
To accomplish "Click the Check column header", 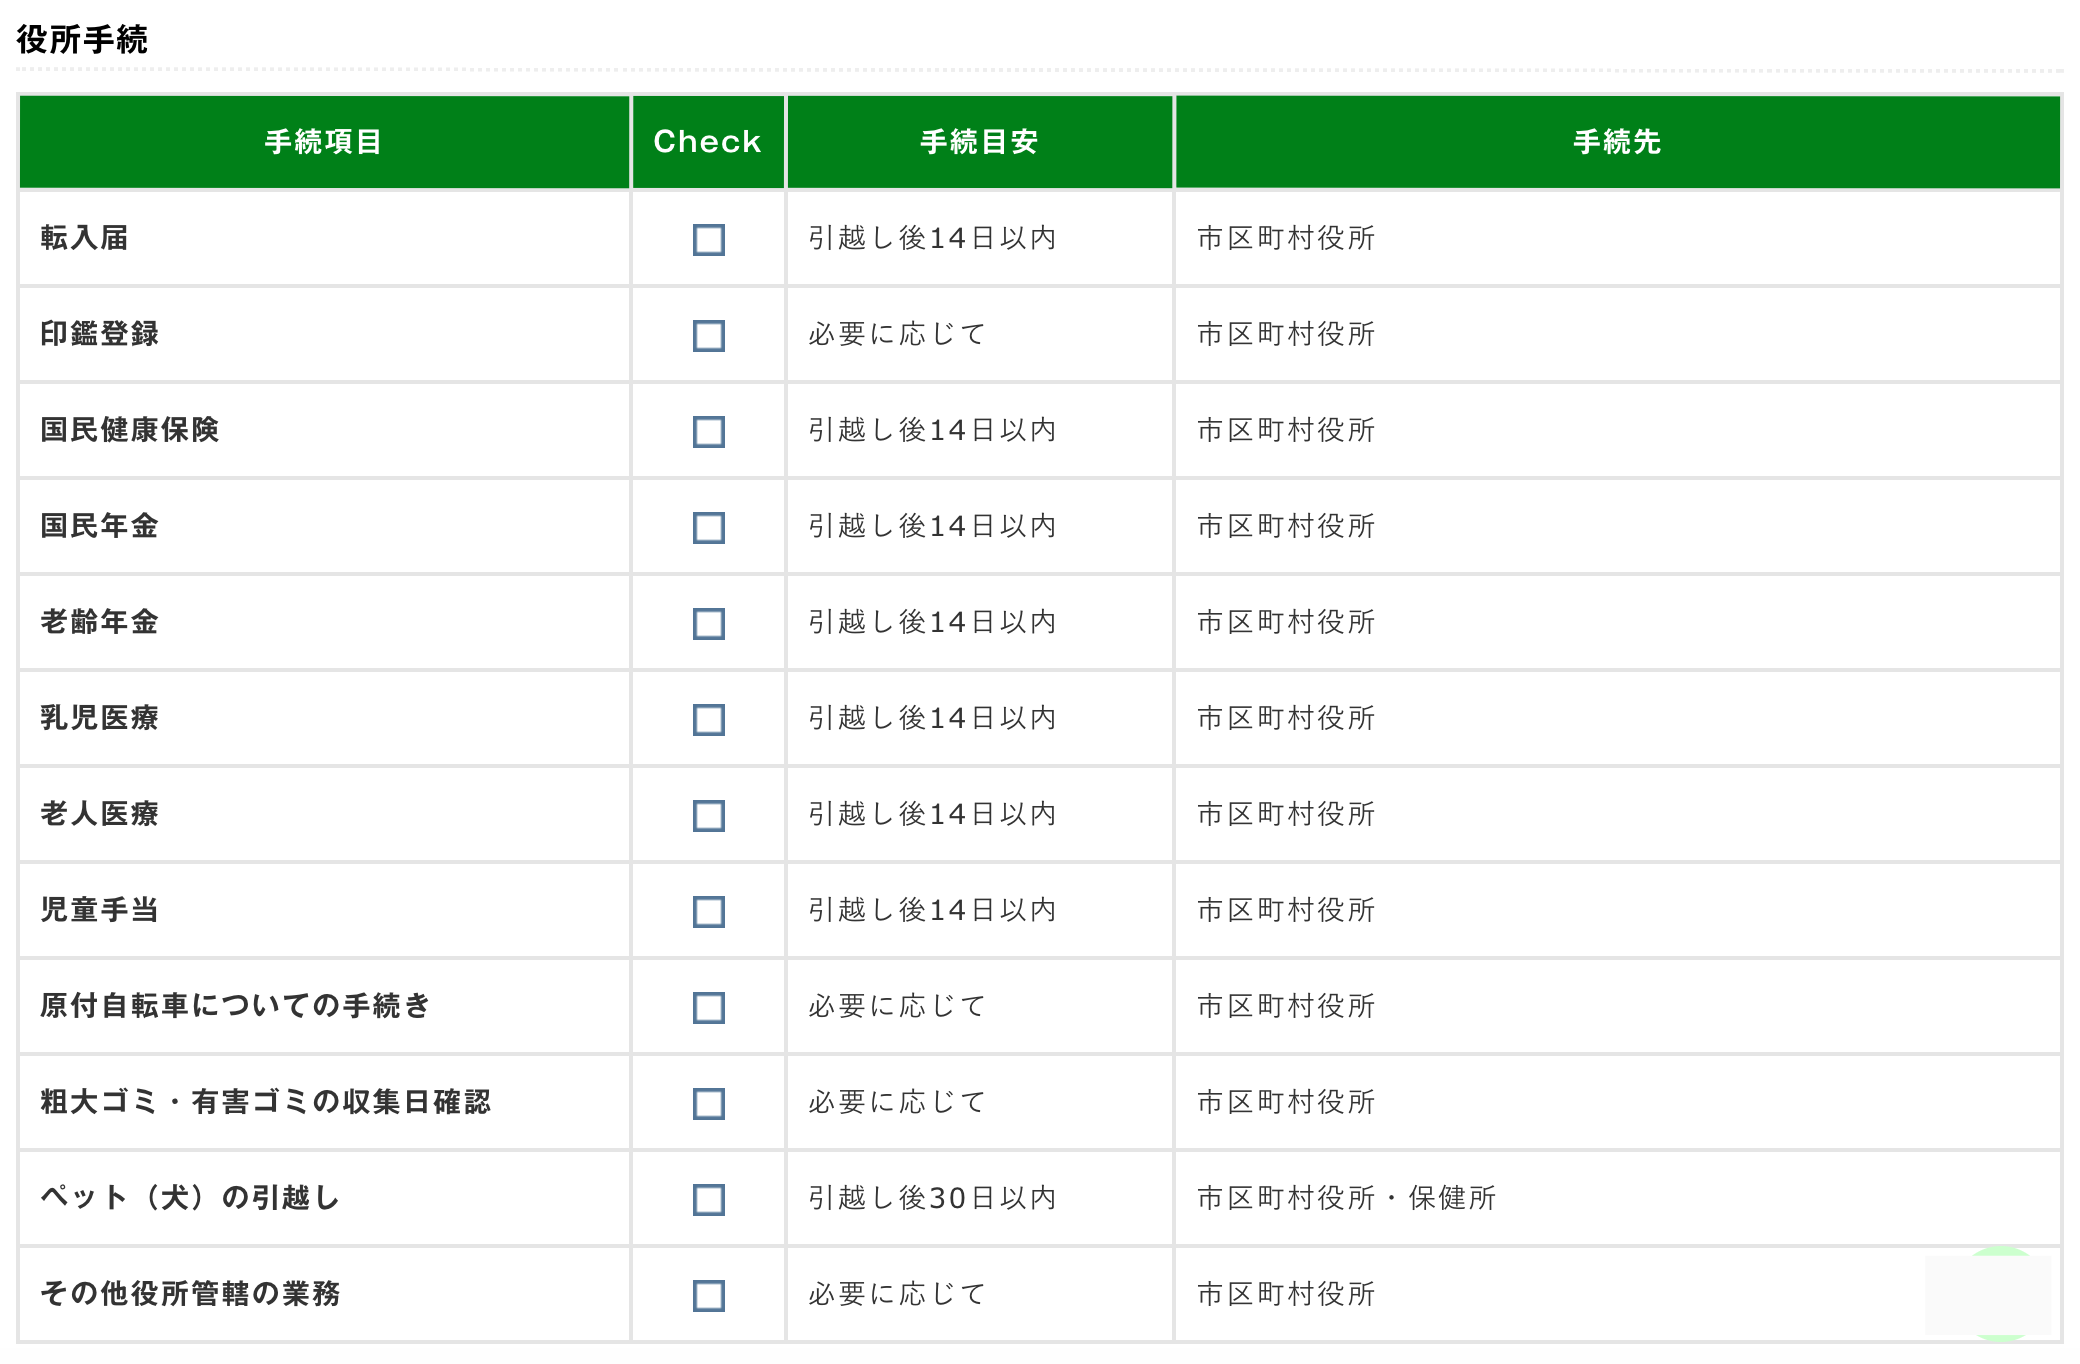I will (x=707, y=142).
